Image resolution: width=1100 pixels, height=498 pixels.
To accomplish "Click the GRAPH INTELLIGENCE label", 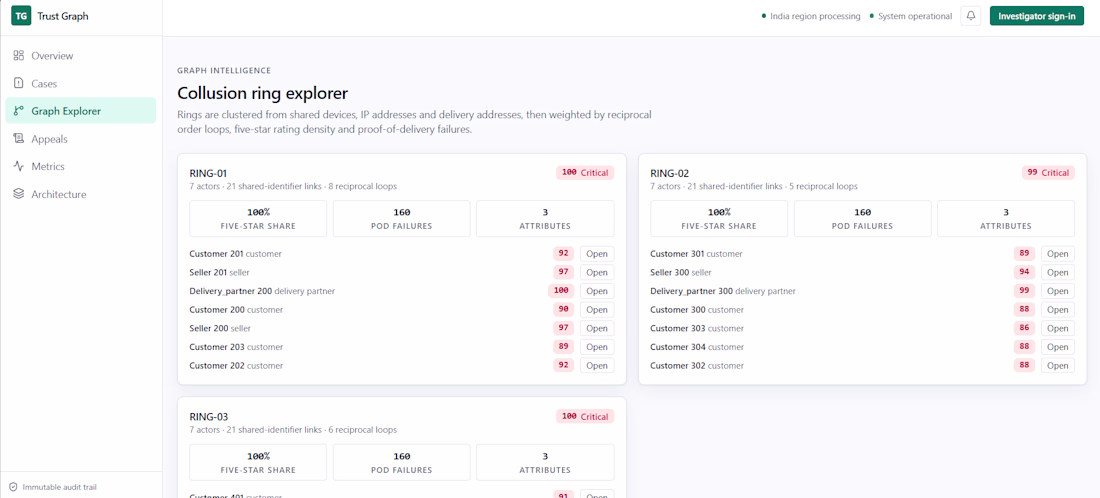I will tap(224, 70).
